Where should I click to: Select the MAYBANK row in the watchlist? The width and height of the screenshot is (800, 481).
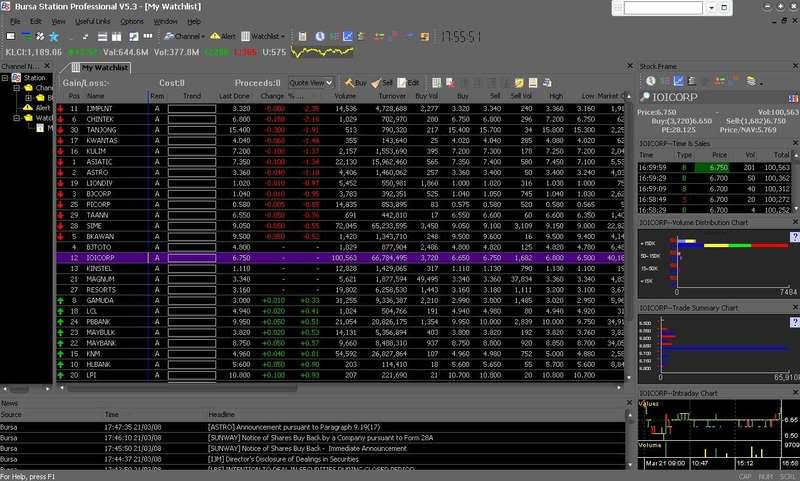coord(340,343)
